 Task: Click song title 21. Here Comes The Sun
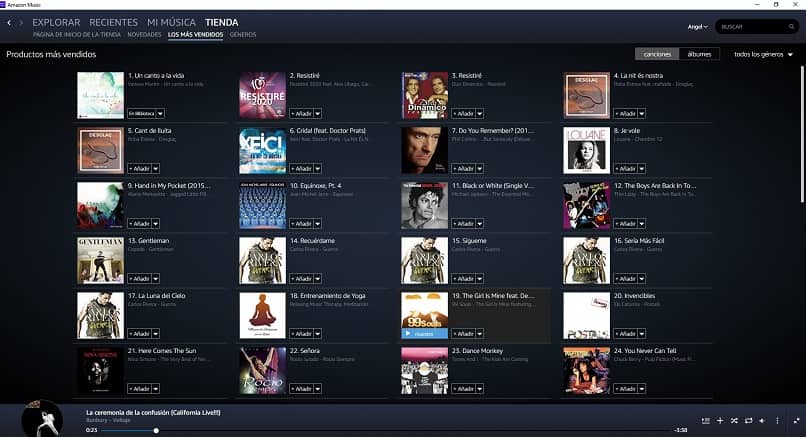point(162,351)
